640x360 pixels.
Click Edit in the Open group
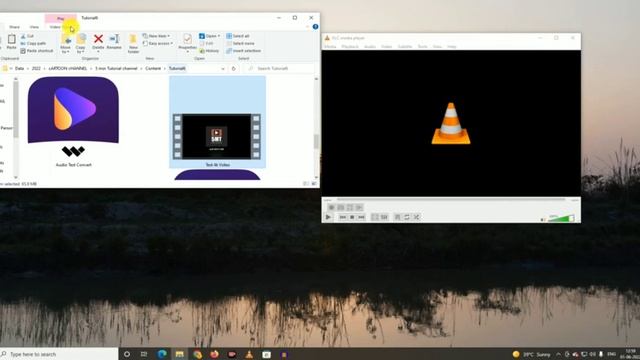click(x=207, y=43)
